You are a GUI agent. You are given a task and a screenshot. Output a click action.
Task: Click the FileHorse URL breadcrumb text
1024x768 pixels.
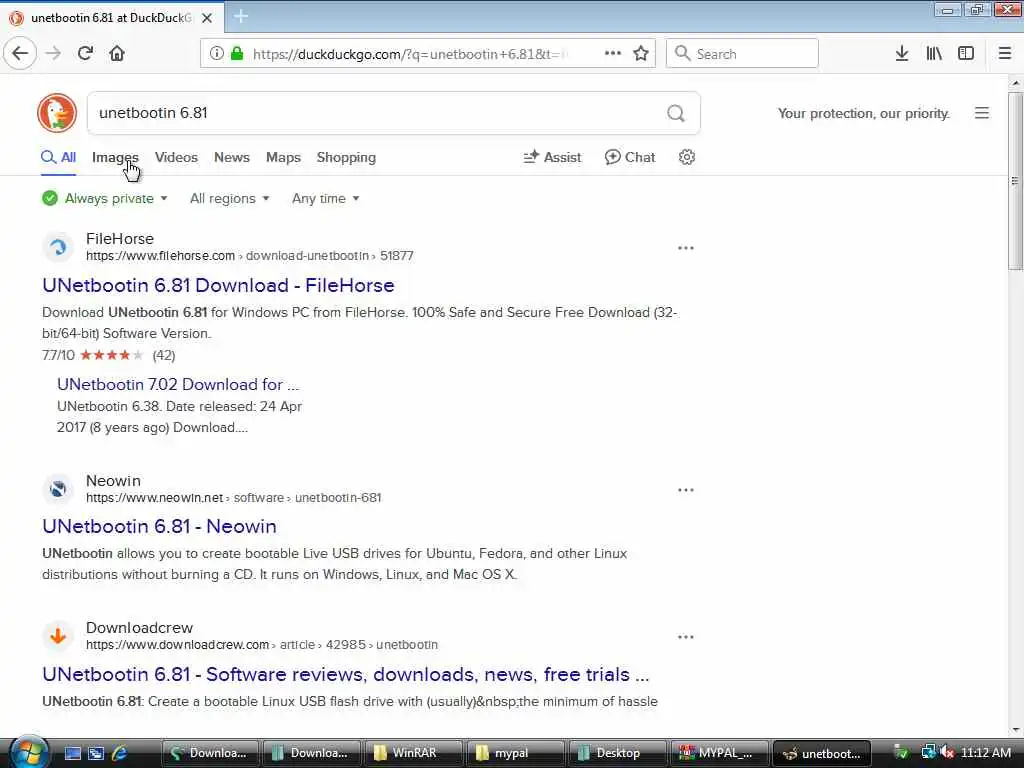click(x=249, y=256)
